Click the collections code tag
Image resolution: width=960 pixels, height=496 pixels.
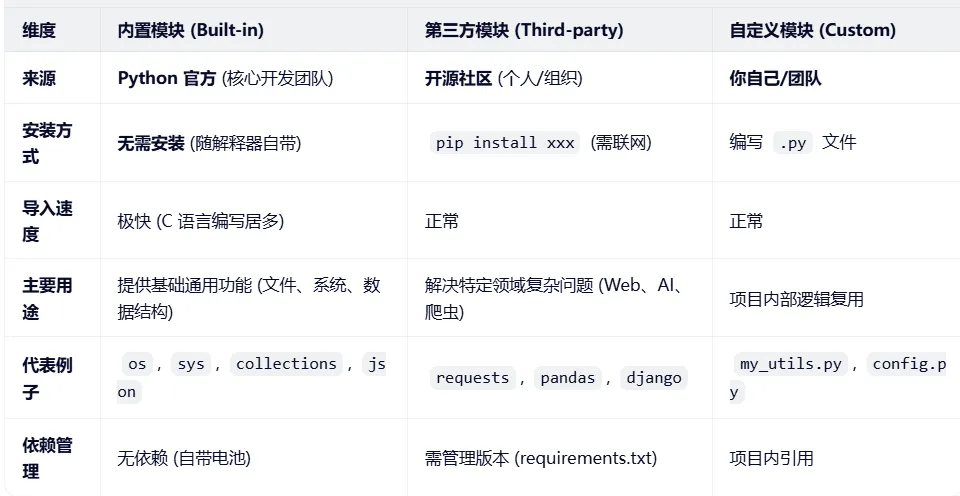(286, 364)
